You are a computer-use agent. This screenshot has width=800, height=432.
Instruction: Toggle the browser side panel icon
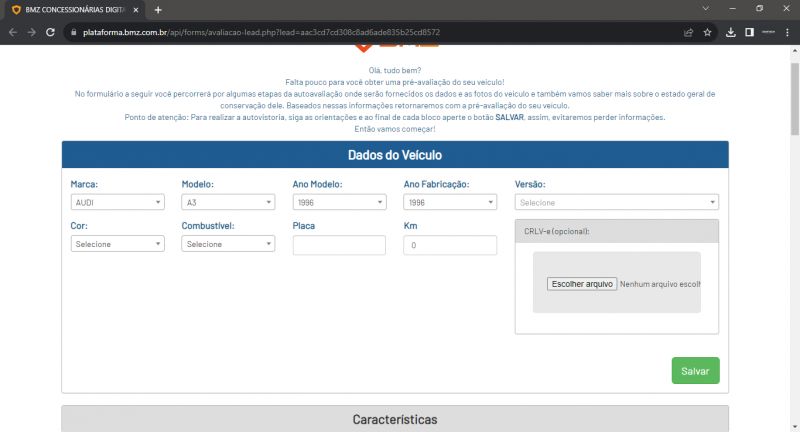coord(749,32)
